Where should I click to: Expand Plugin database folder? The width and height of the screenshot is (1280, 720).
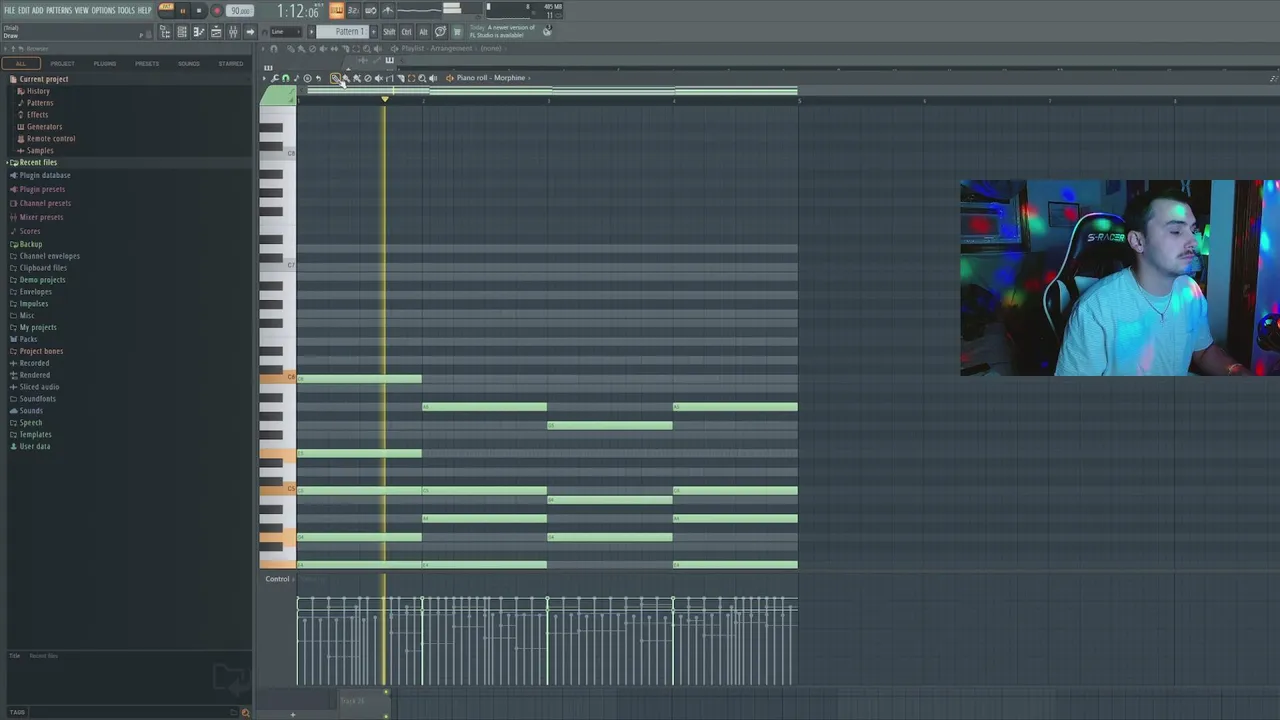click(x=45, y=175)
